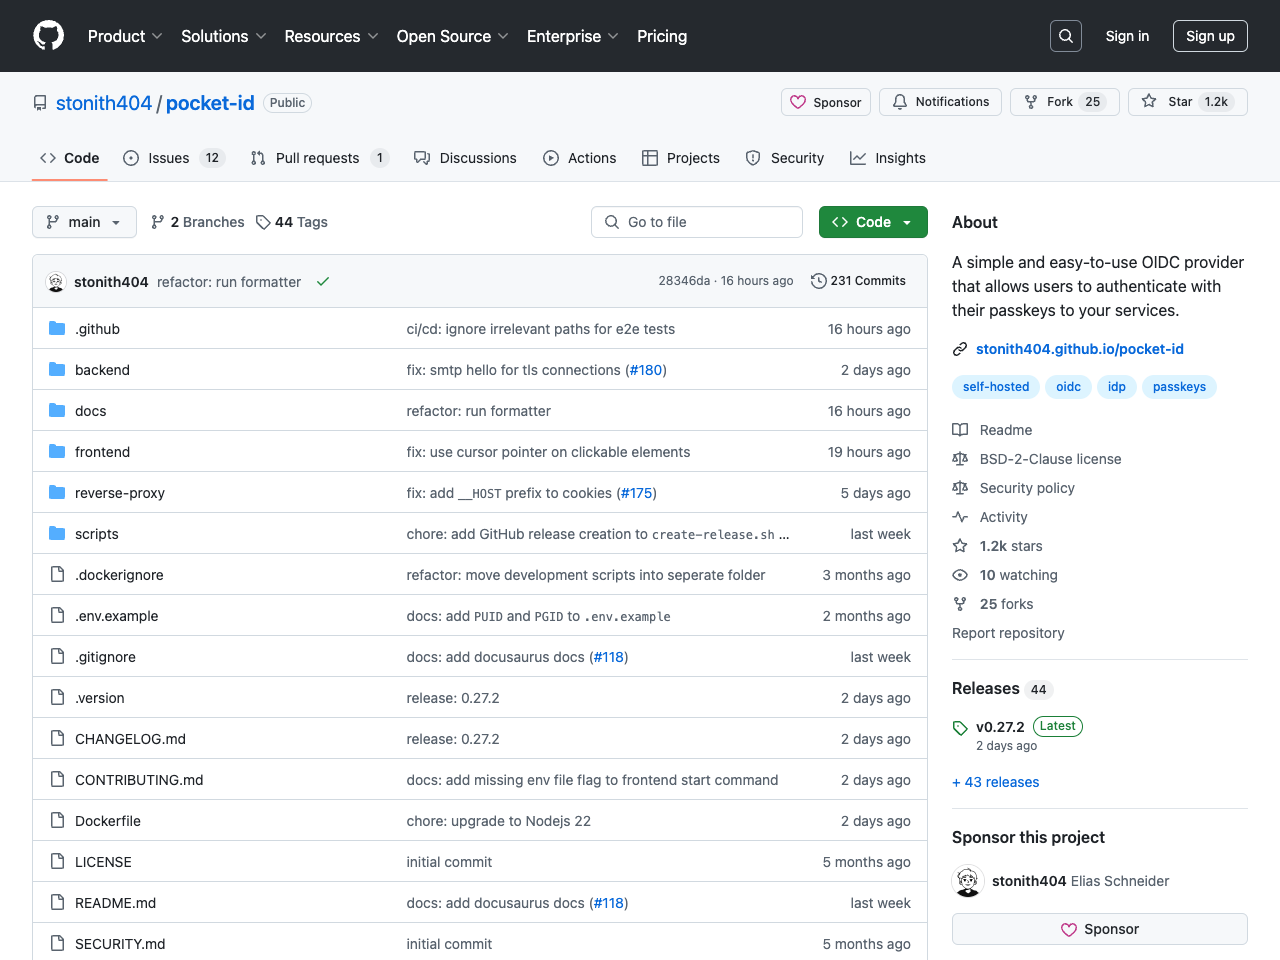
Task: Click the Pricing link in header
Action: pyautogui.click(x=662, y=36)
